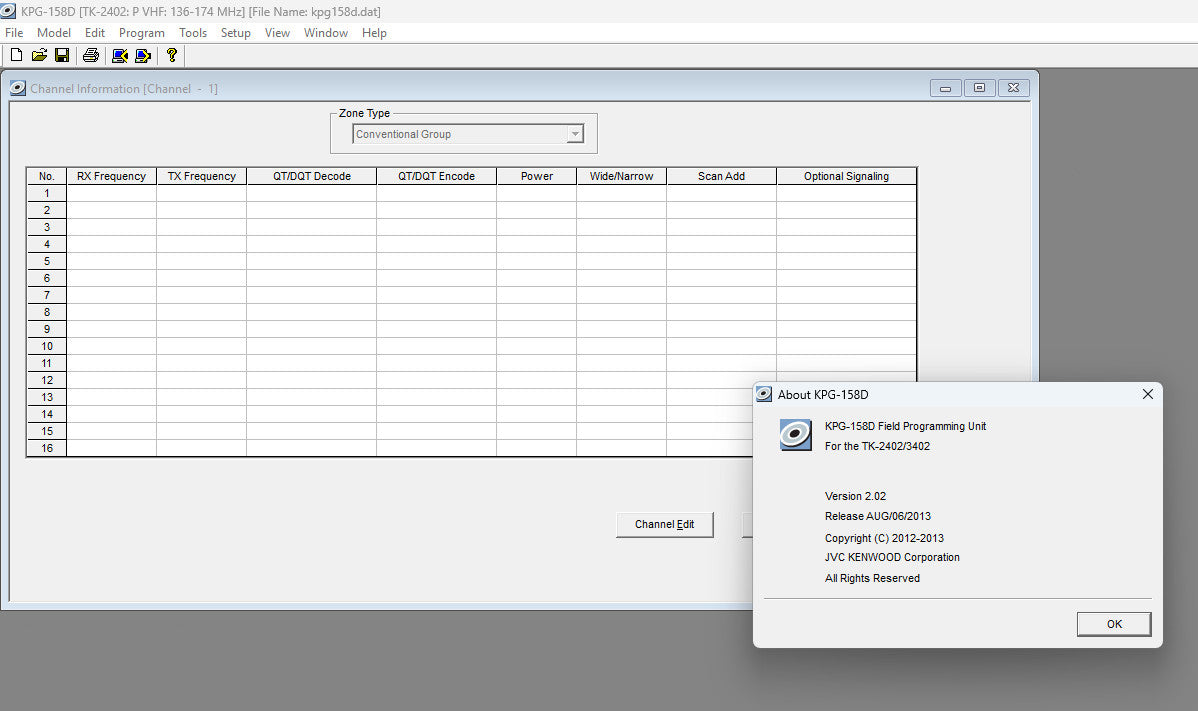Click the Save floppy disk icon
The image size is (1198, 711).
62,55
